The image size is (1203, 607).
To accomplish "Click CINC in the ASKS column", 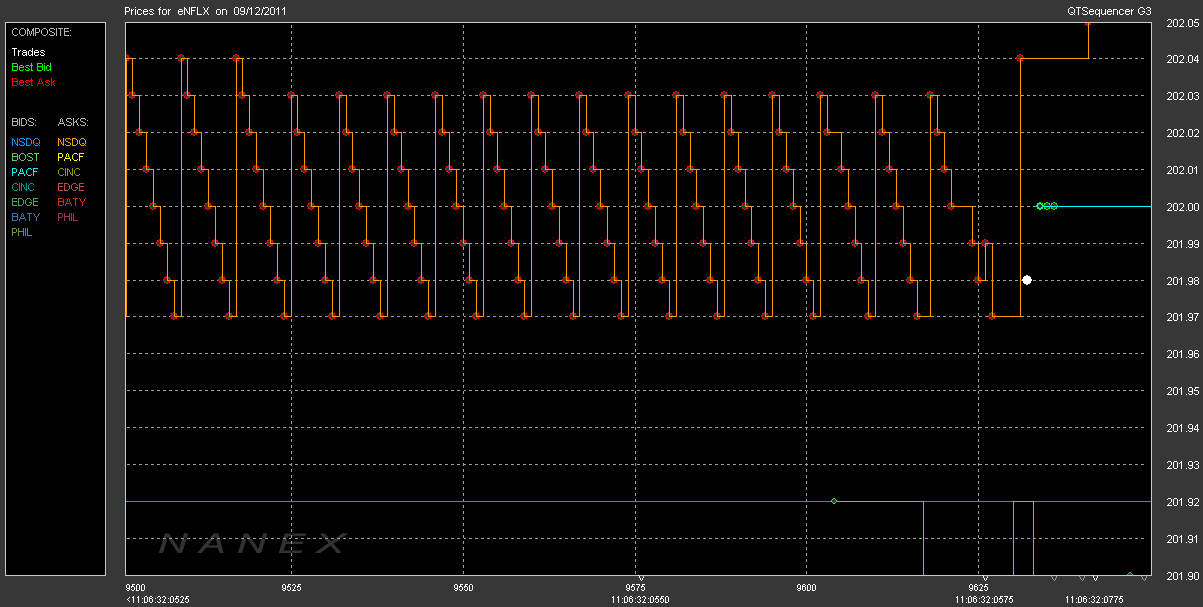I will [71, 172].
